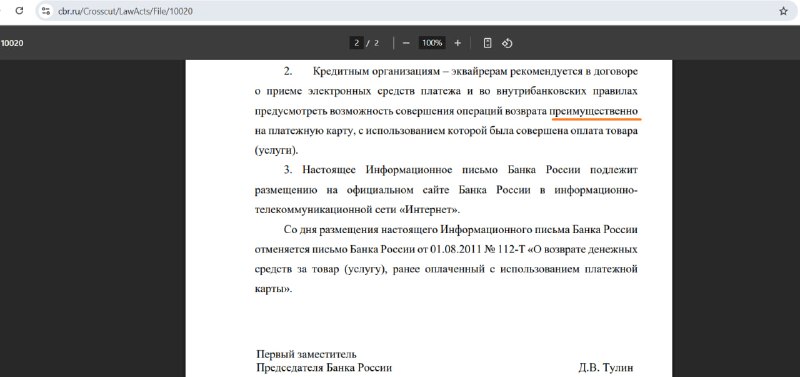Zoom out with the minus icon
Screen dimensions: 800x377
(406, 43)
